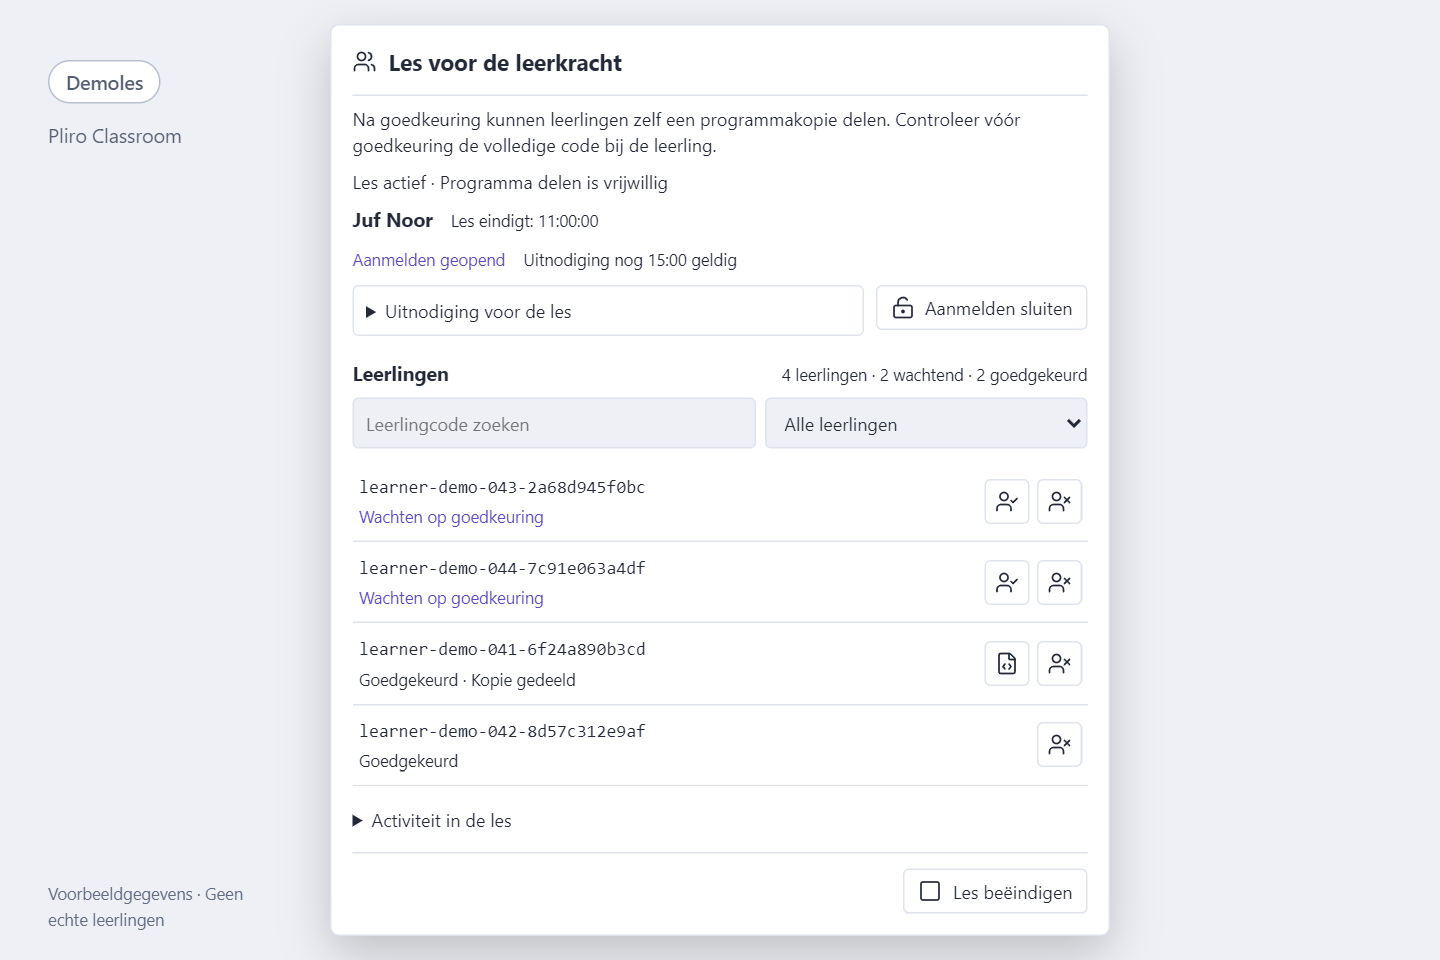The width and height of the screenshot is (1440, 960).
Task: Open shared code copy of learner-demo-041
Action: coord(1007,663)
